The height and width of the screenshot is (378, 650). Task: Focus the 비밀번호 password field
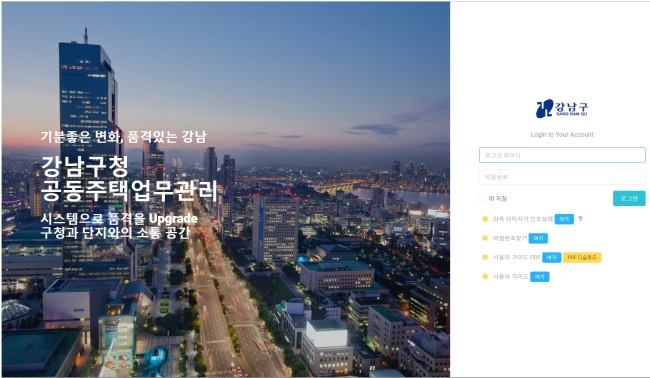562,177
